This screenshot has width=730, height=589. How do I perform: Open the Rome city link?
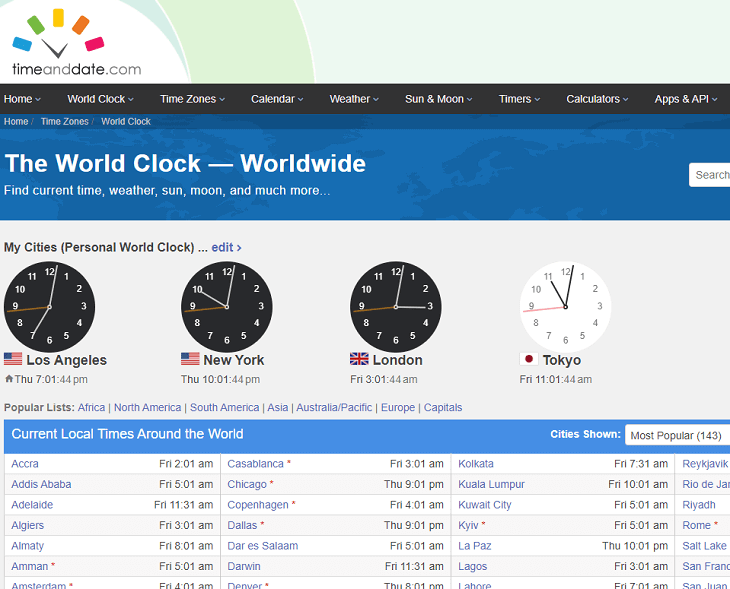[696, 525]
